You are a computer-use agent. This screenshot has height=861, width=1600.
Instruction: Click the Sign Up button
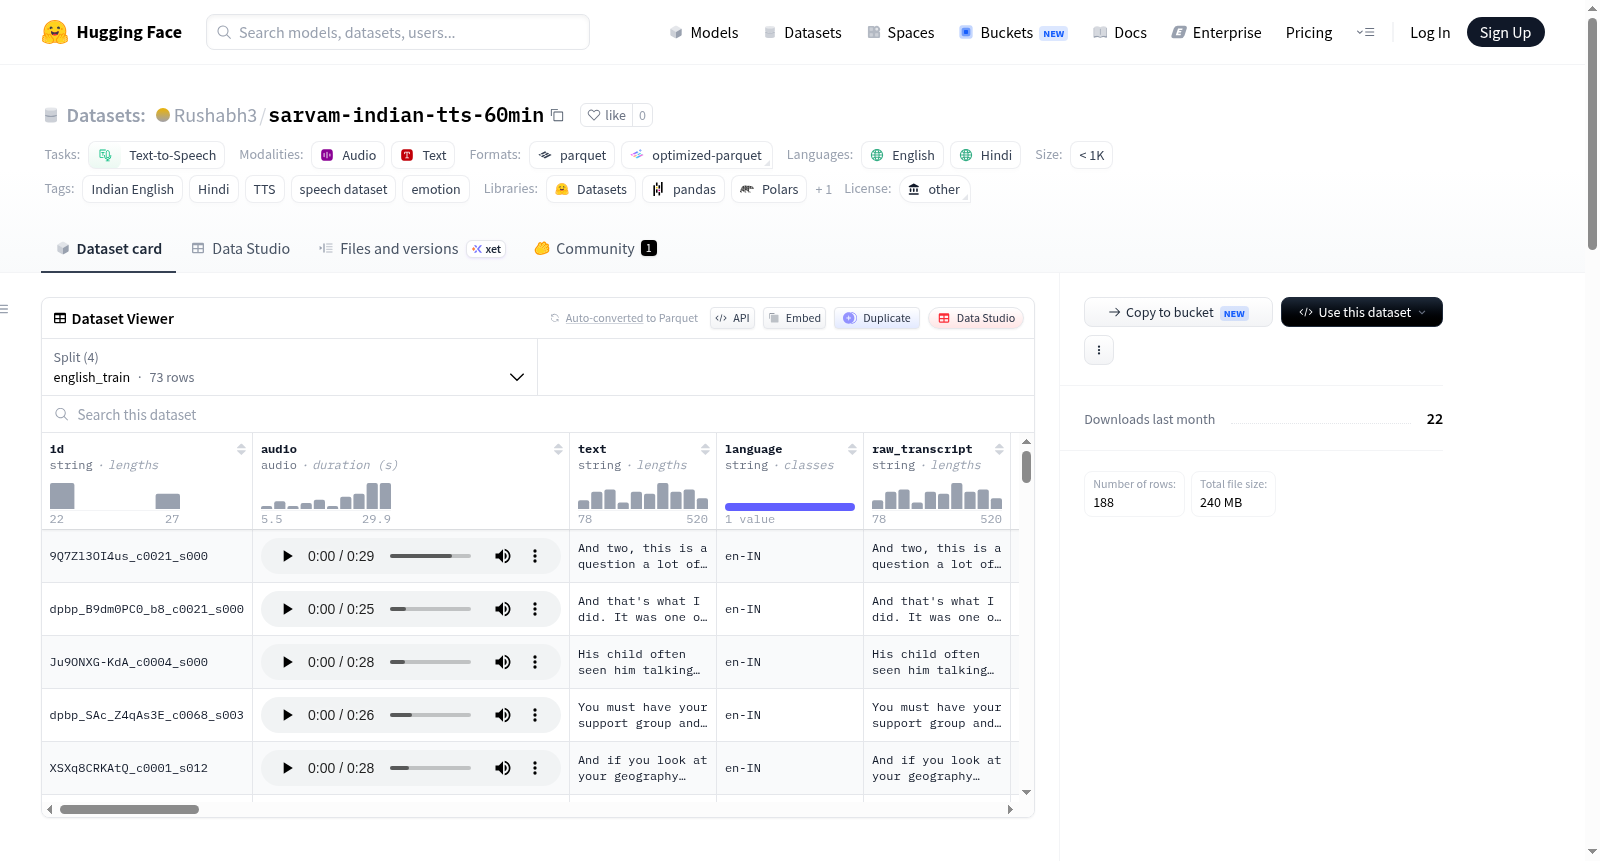(1505, 32)
